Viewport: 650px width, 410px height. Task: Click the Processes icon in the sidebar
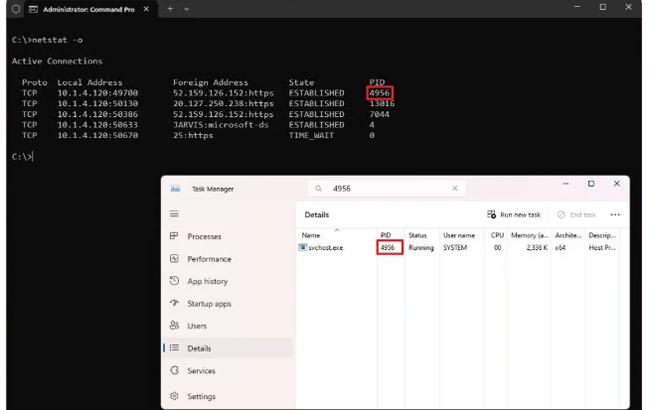click(x=174, y=236)
